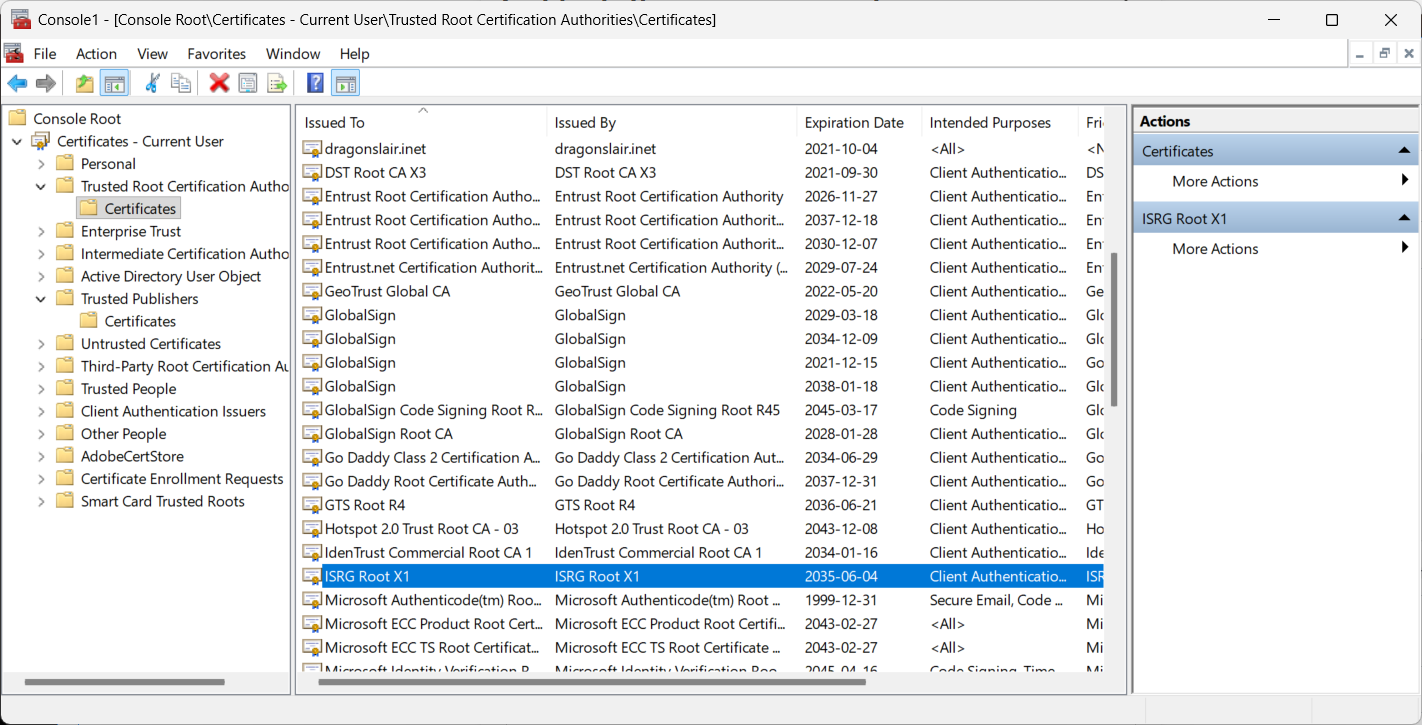
Task: Open the View menu
Action: click(x=153, y=54)
